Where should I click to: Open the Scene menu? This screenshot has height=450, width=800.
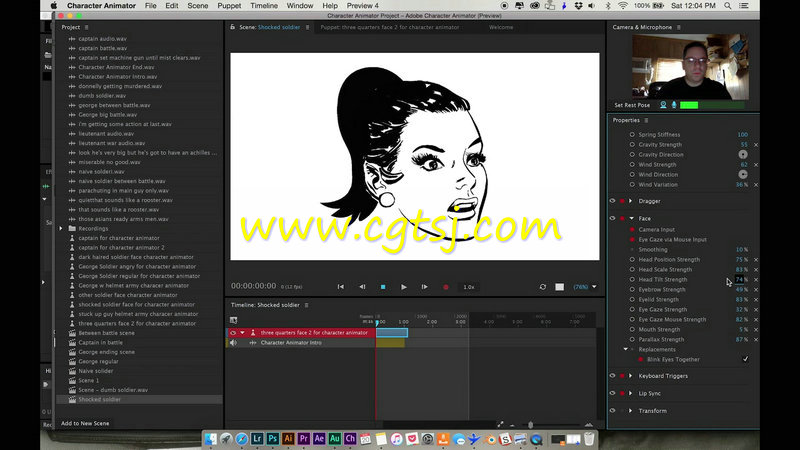tap(197, 6)
